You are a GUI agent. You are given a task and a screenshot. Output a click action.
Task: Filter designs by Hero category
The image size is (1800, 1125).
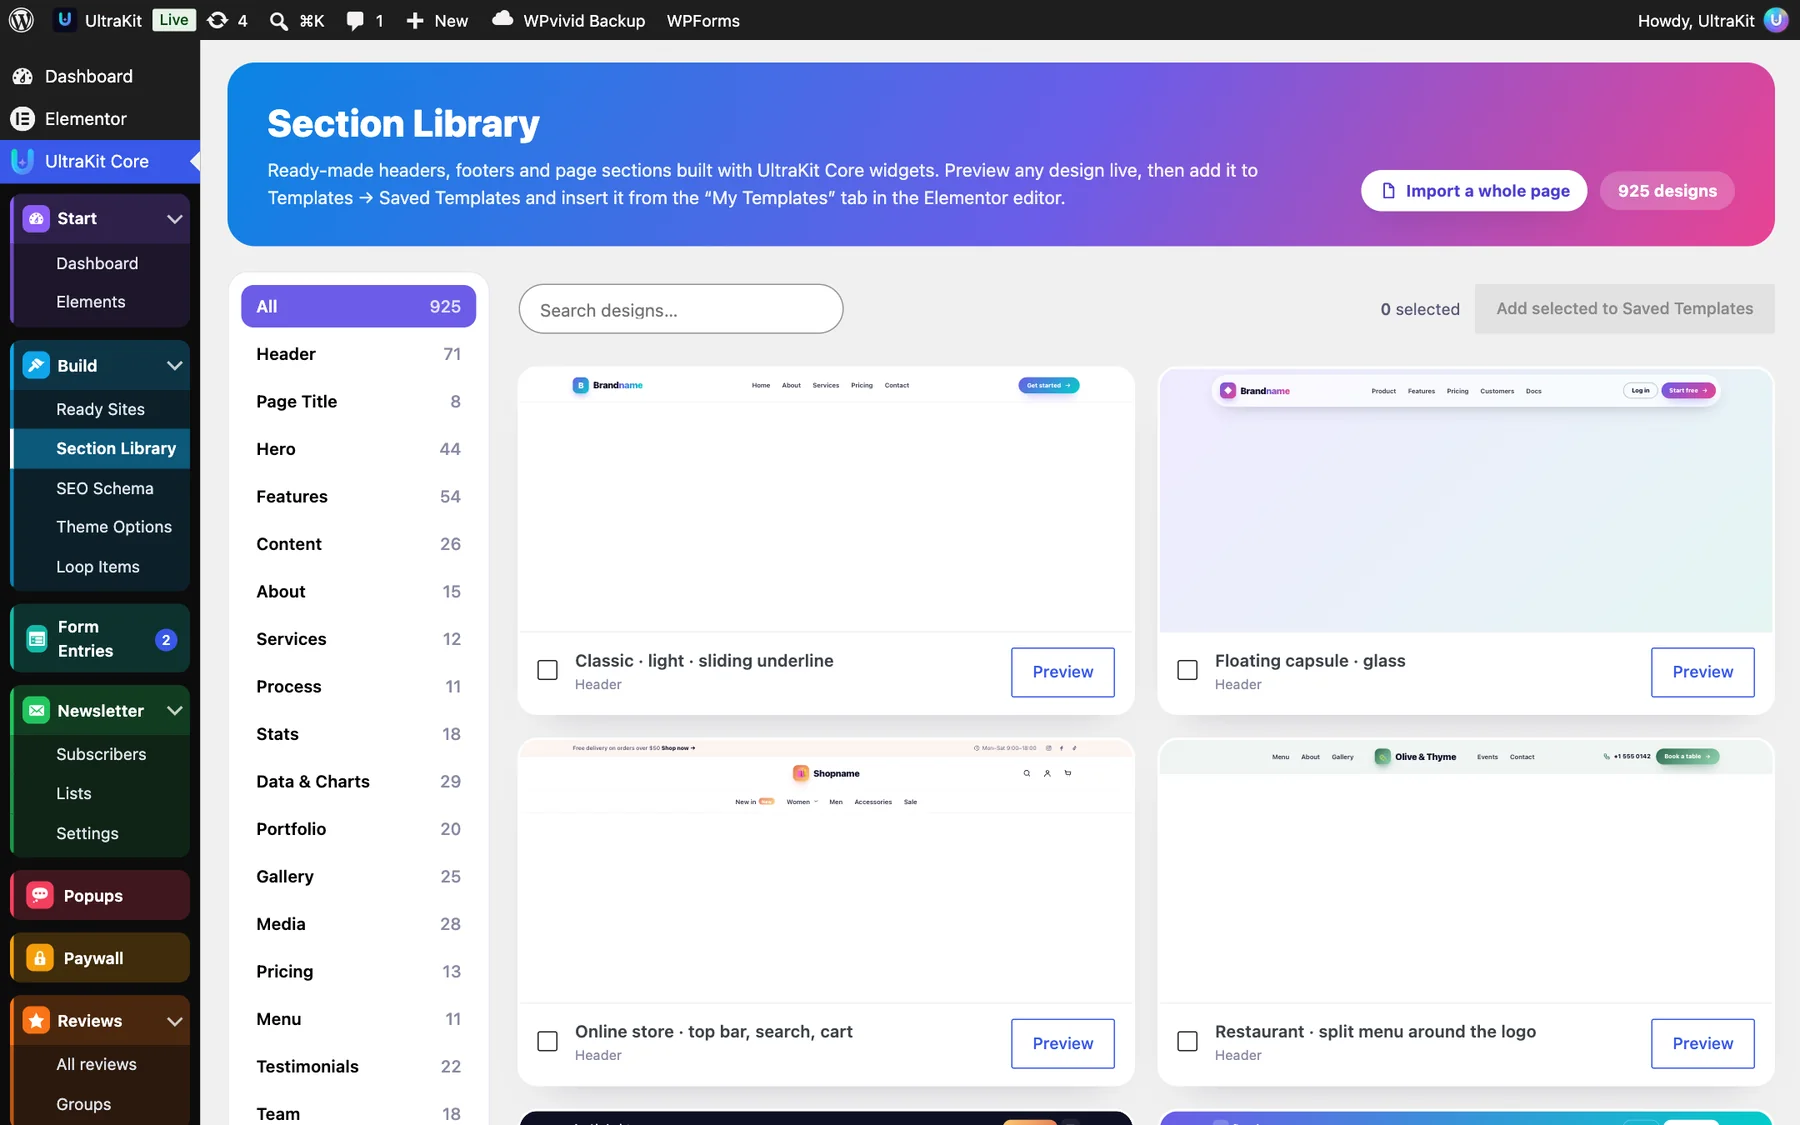358,449
